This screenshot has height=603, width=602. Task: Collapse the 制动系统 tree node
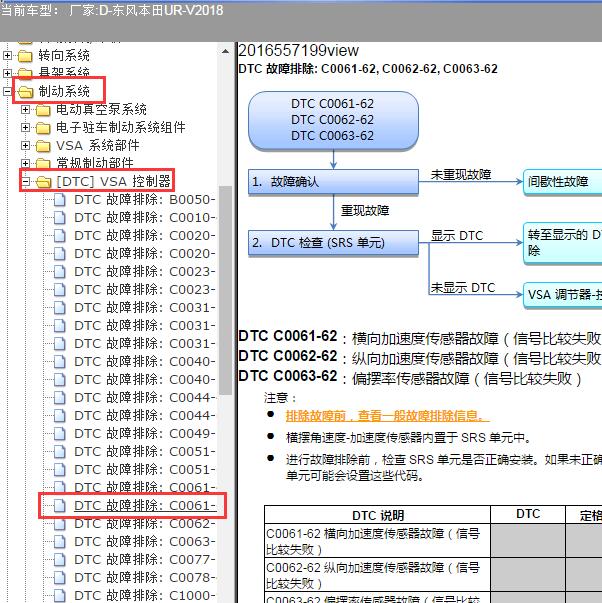(x=8, y=91)
